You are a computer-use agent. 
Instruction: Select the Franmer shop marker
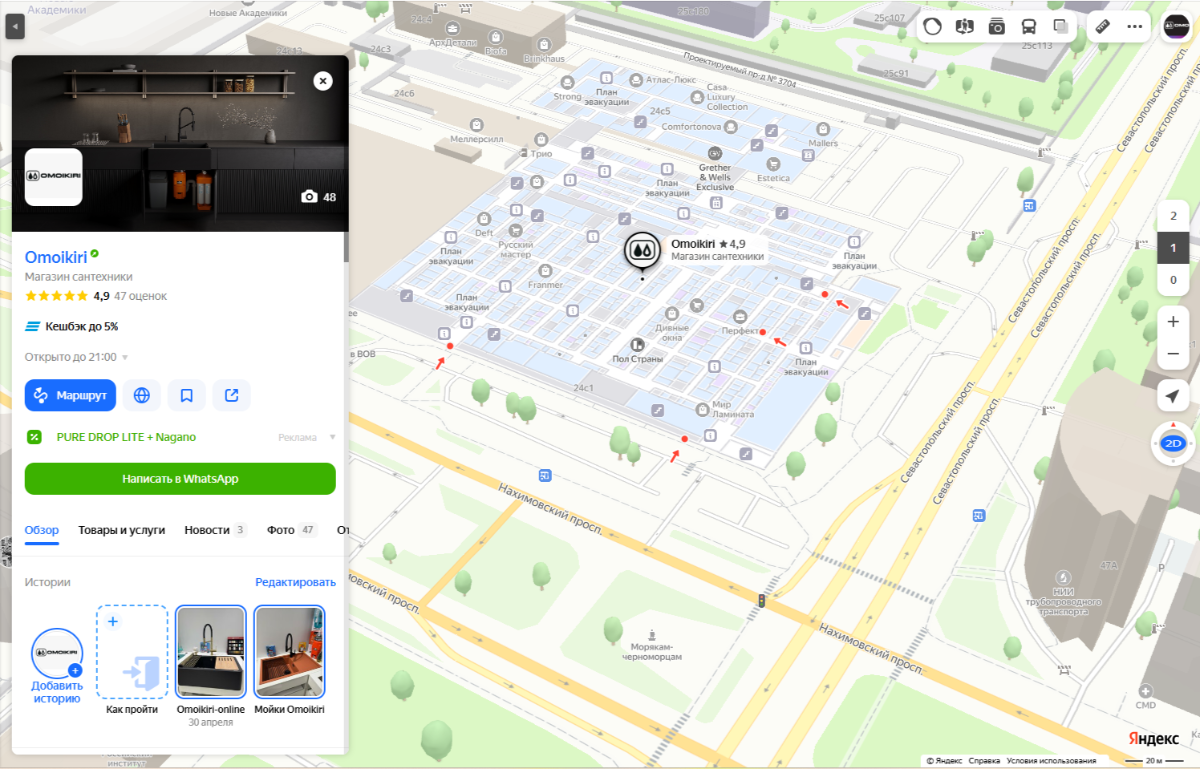(x=545, y=271)
